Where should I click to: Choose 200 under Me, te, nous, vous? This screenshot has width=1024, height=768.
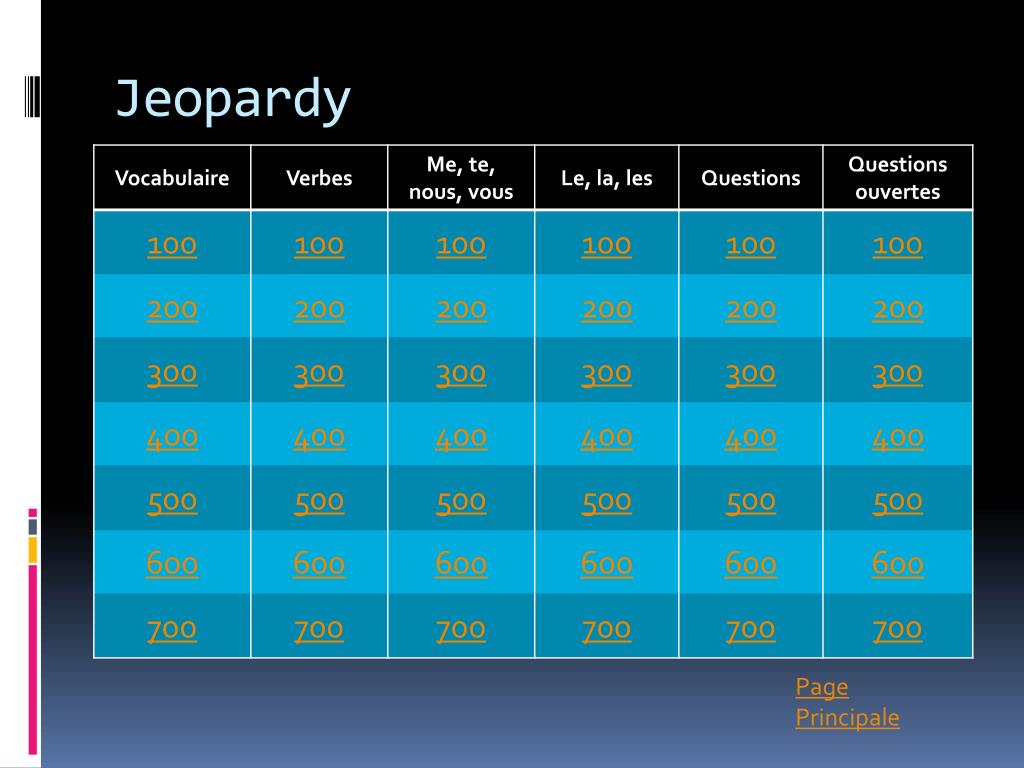[461, 310]
